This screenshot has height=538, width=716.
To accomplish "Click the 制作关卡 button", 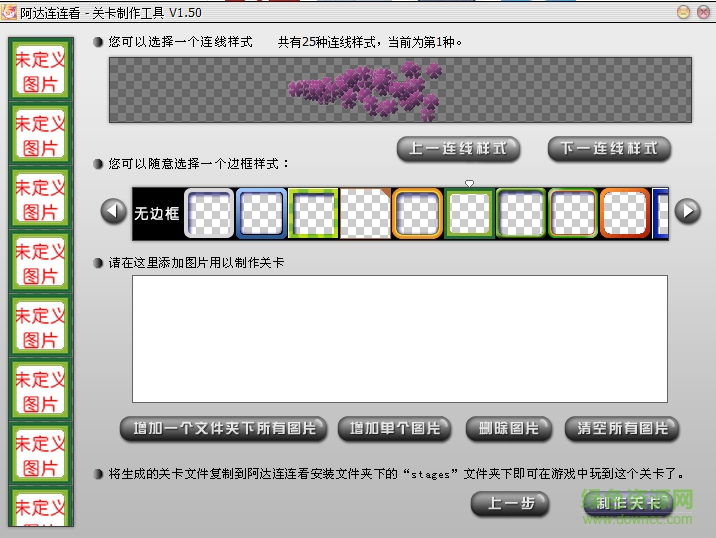I will pos(628,503).
